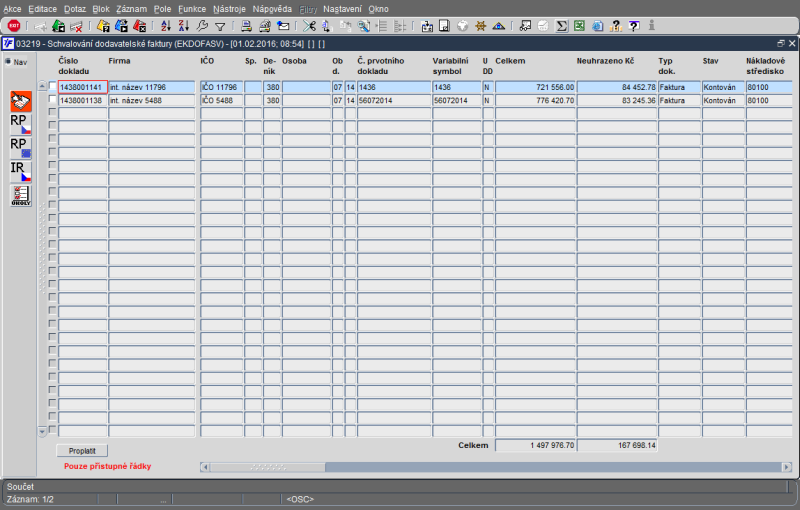The image size is (800, 510).
Task: Click the orange stamp document sidebar icon
Action: 21,101
